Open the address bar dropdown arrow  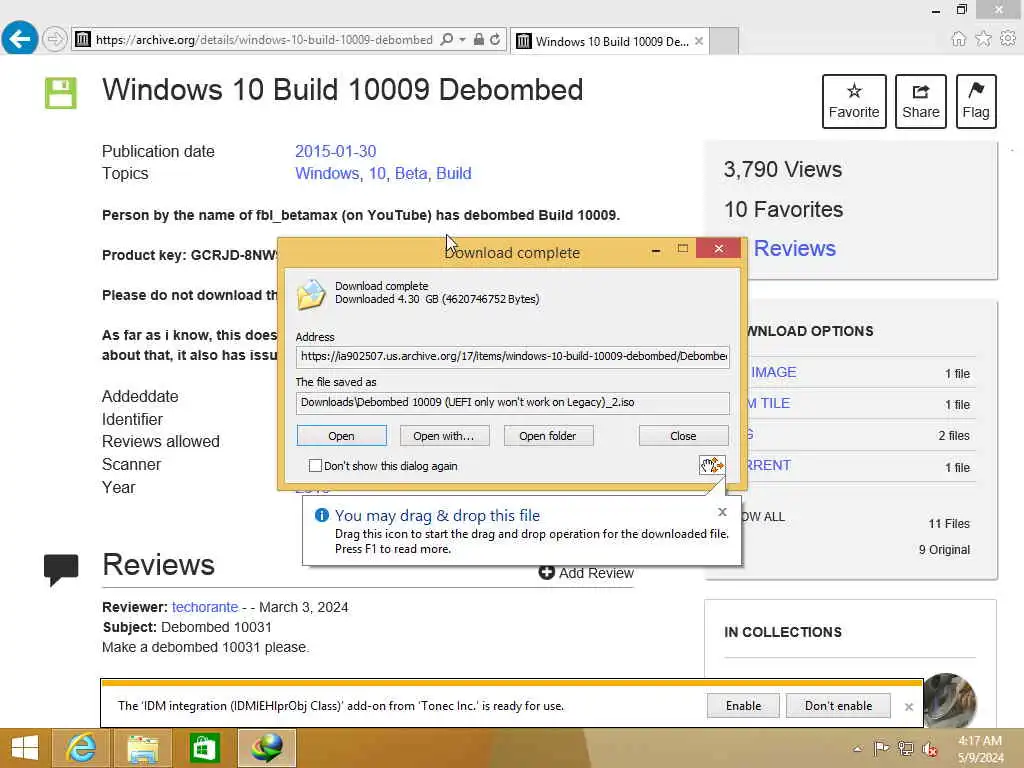click(462, 40)
